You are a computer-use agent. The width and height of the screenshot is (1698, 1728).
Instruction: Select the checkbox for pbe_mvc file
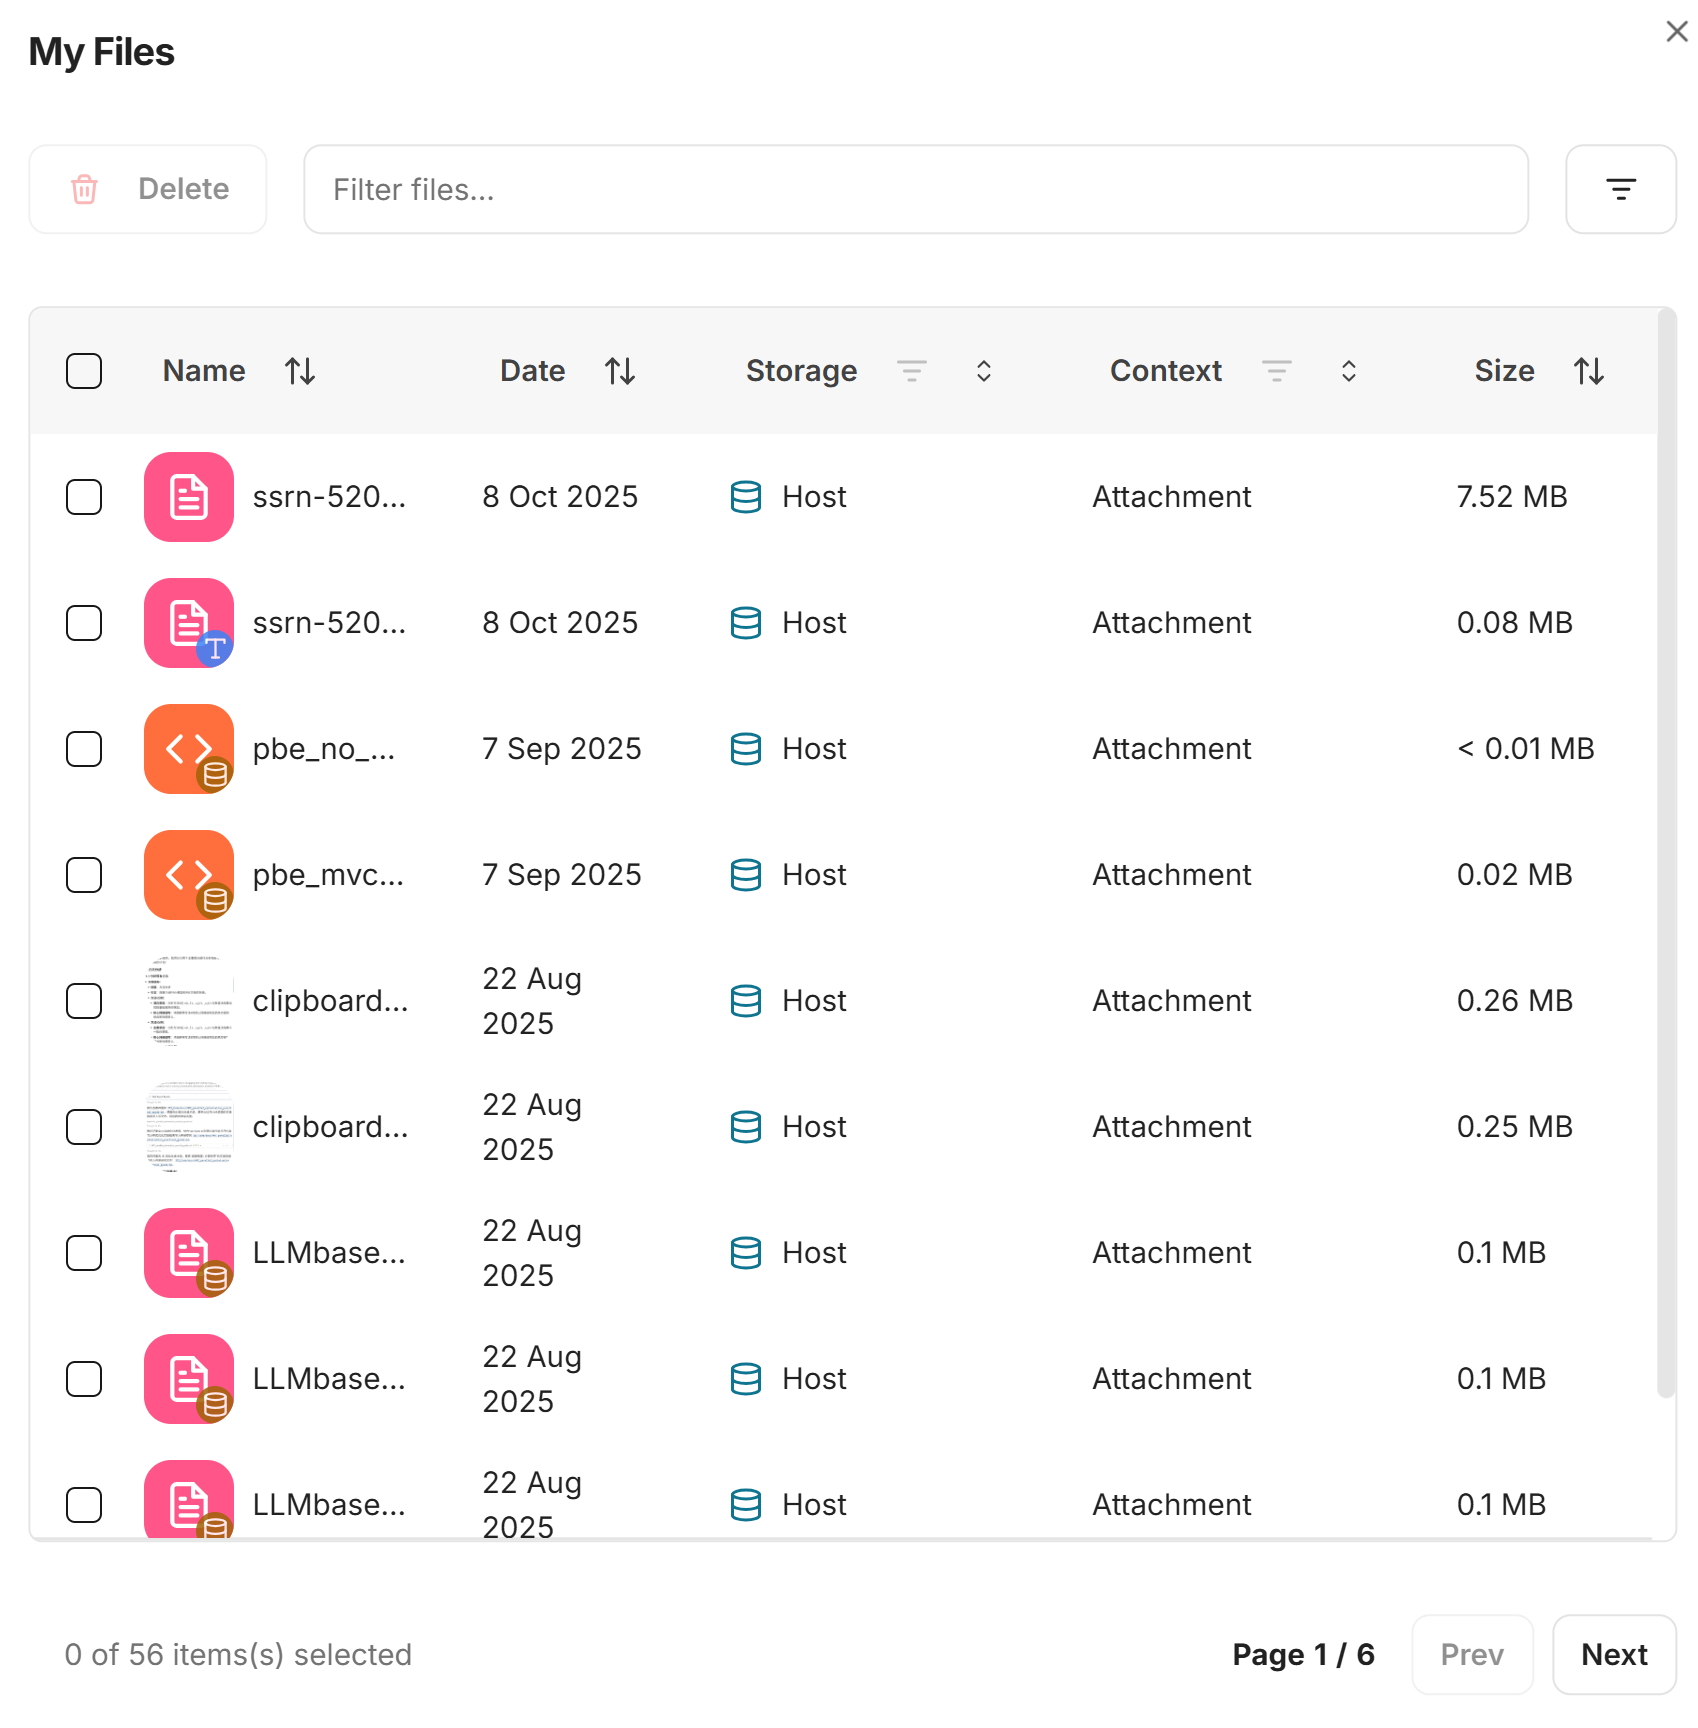coord(84,875)
